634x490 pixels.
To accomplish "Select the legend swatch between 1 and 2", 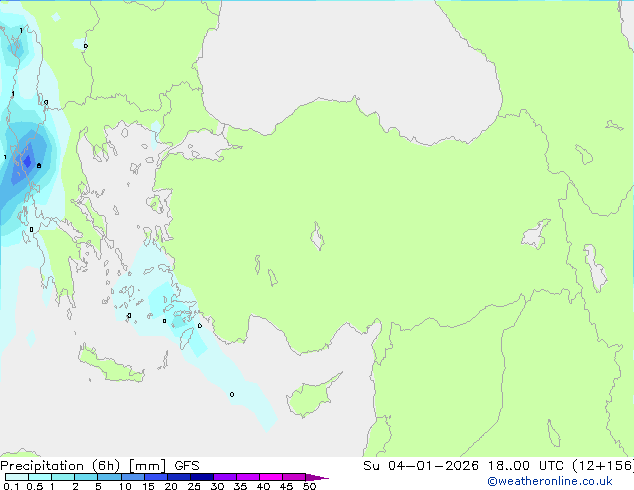I will click(x=63, y=477).
